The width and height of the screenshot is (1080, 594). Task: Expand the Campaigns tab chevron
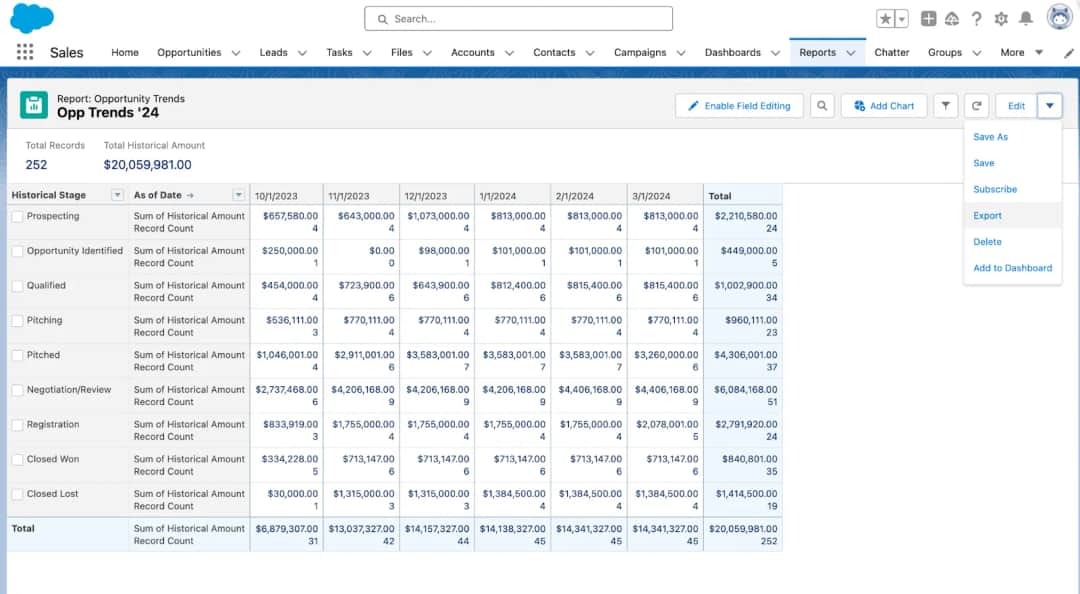point(681,53)
